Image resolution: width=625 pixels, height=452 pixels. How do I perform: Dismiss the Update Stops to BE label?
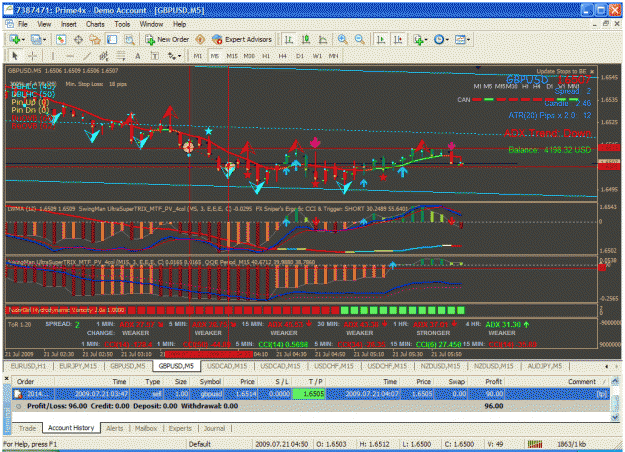click(x=592, y=72)
